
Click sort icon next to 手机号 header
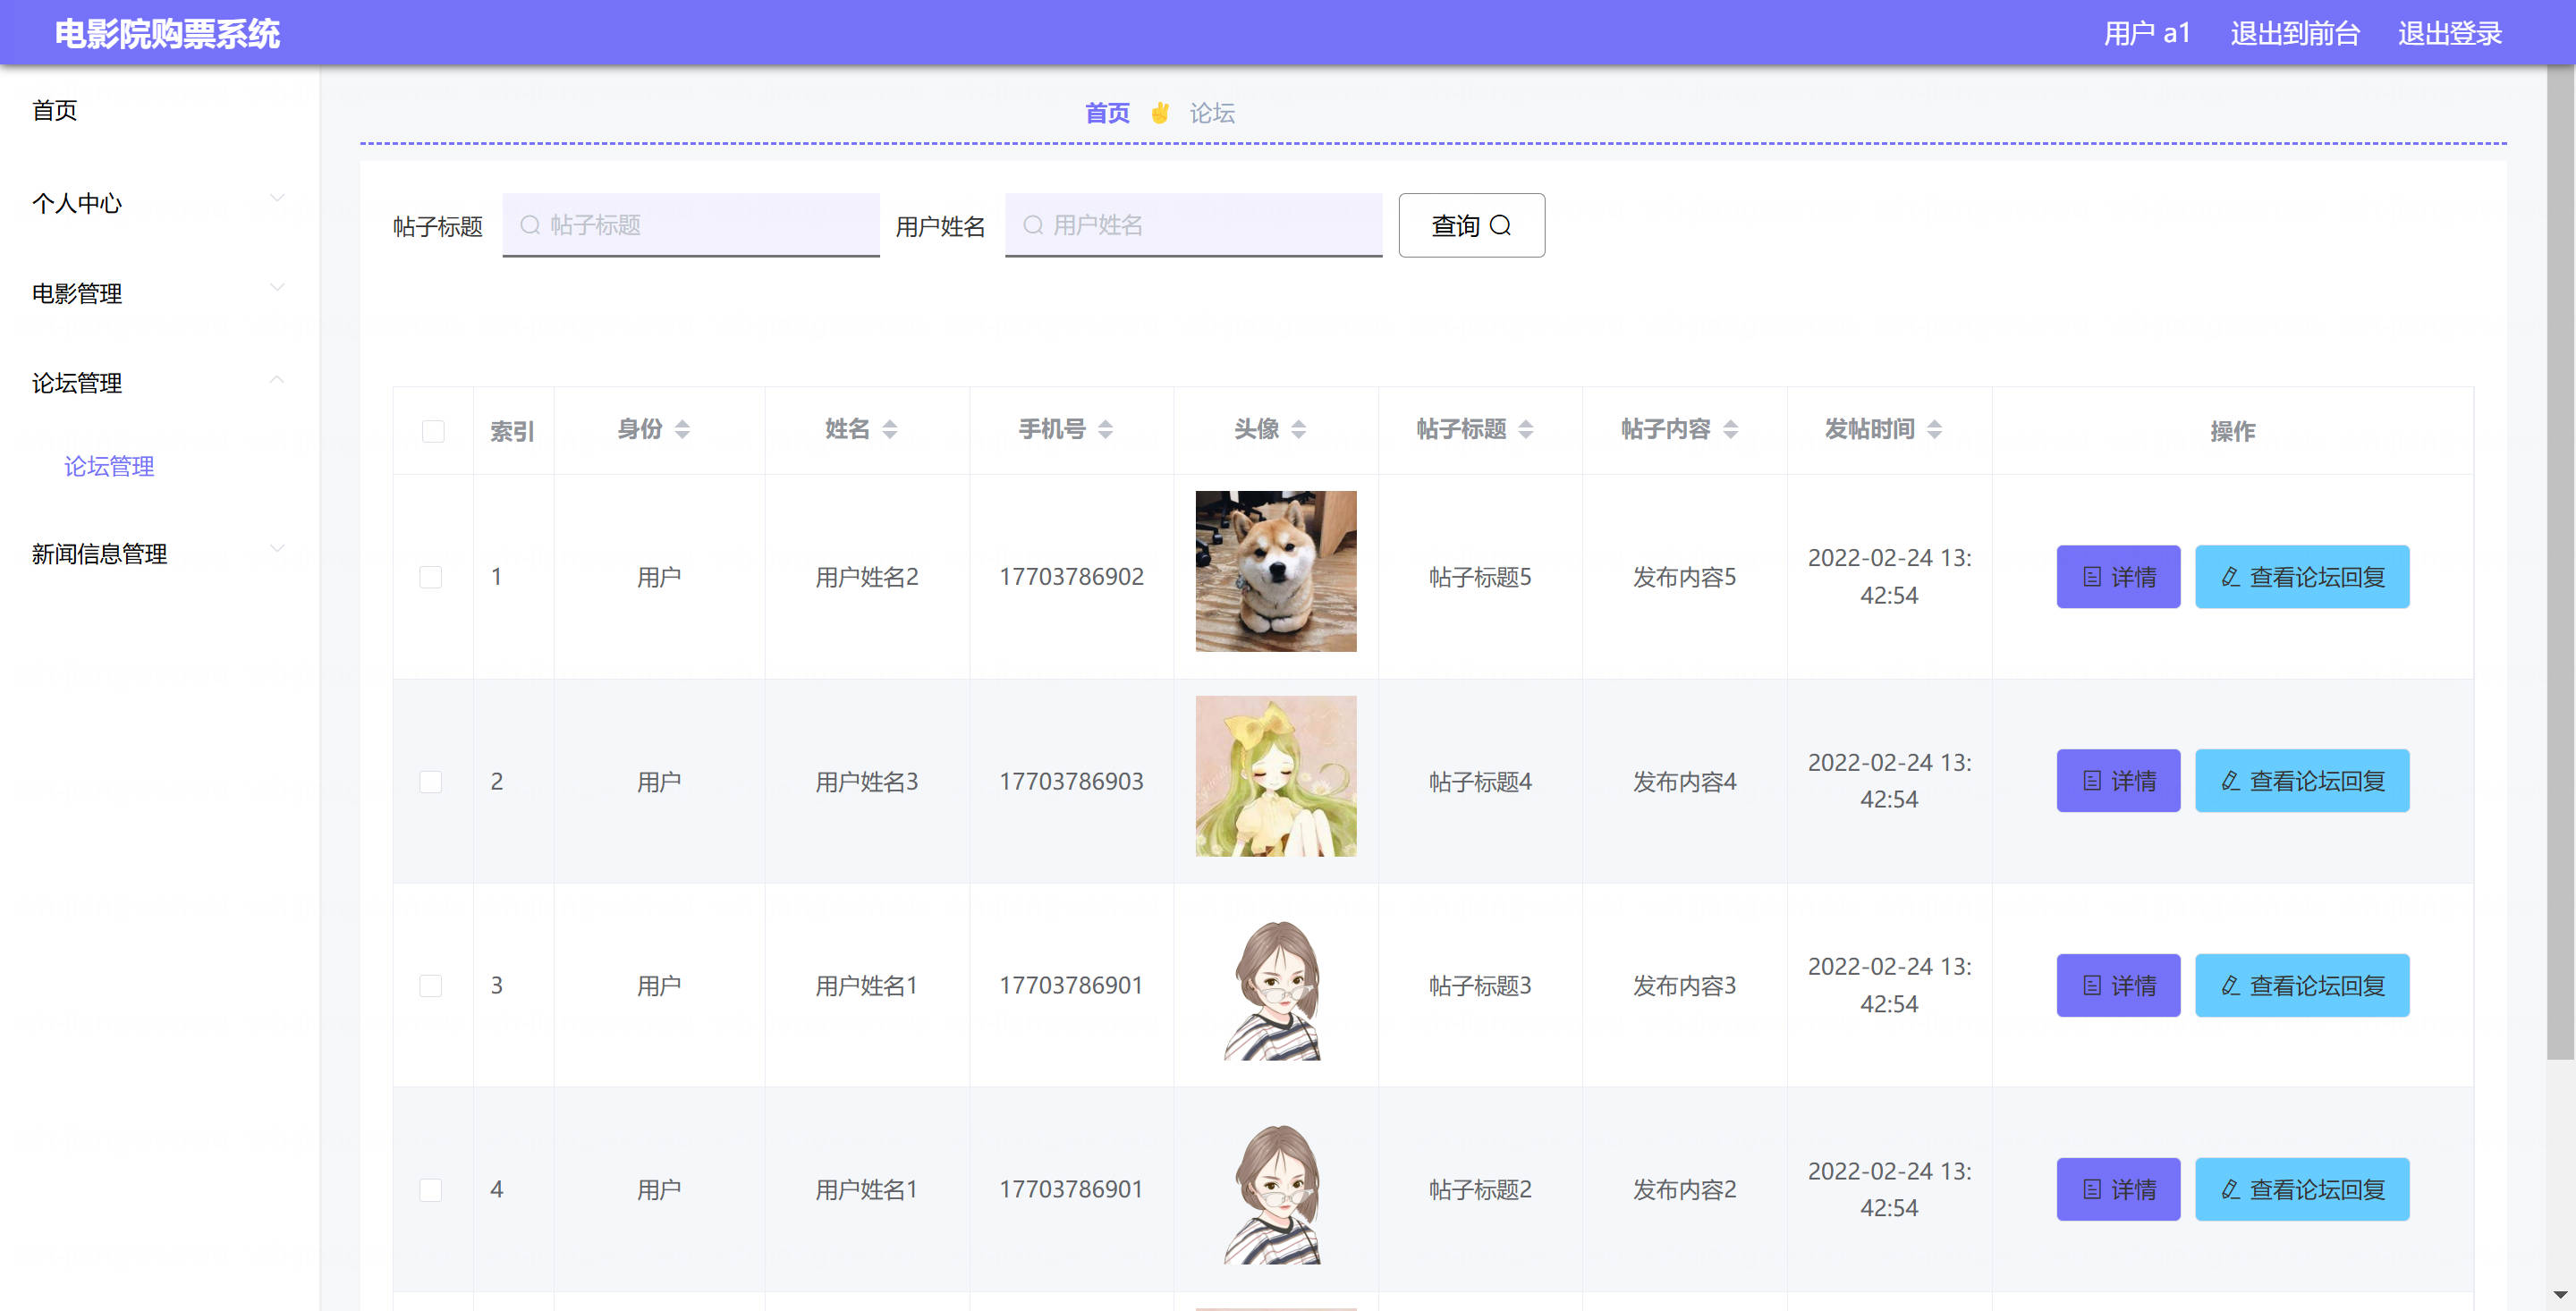1105,429
